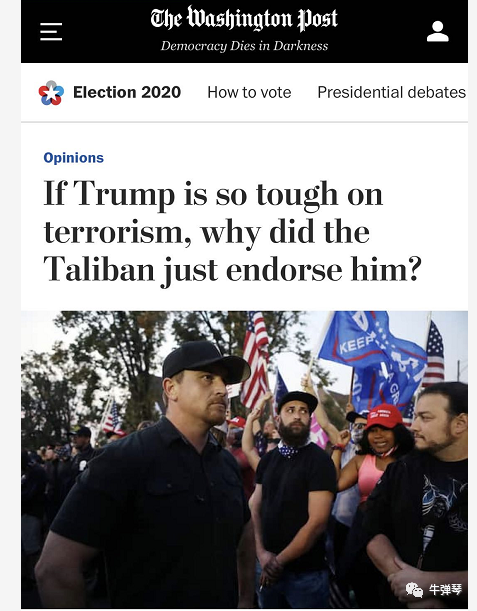Image resolution: width=477 pixels, height=611 pixels.
Task: Go to The Washington Post homepage logo
Action: point(244,19)
